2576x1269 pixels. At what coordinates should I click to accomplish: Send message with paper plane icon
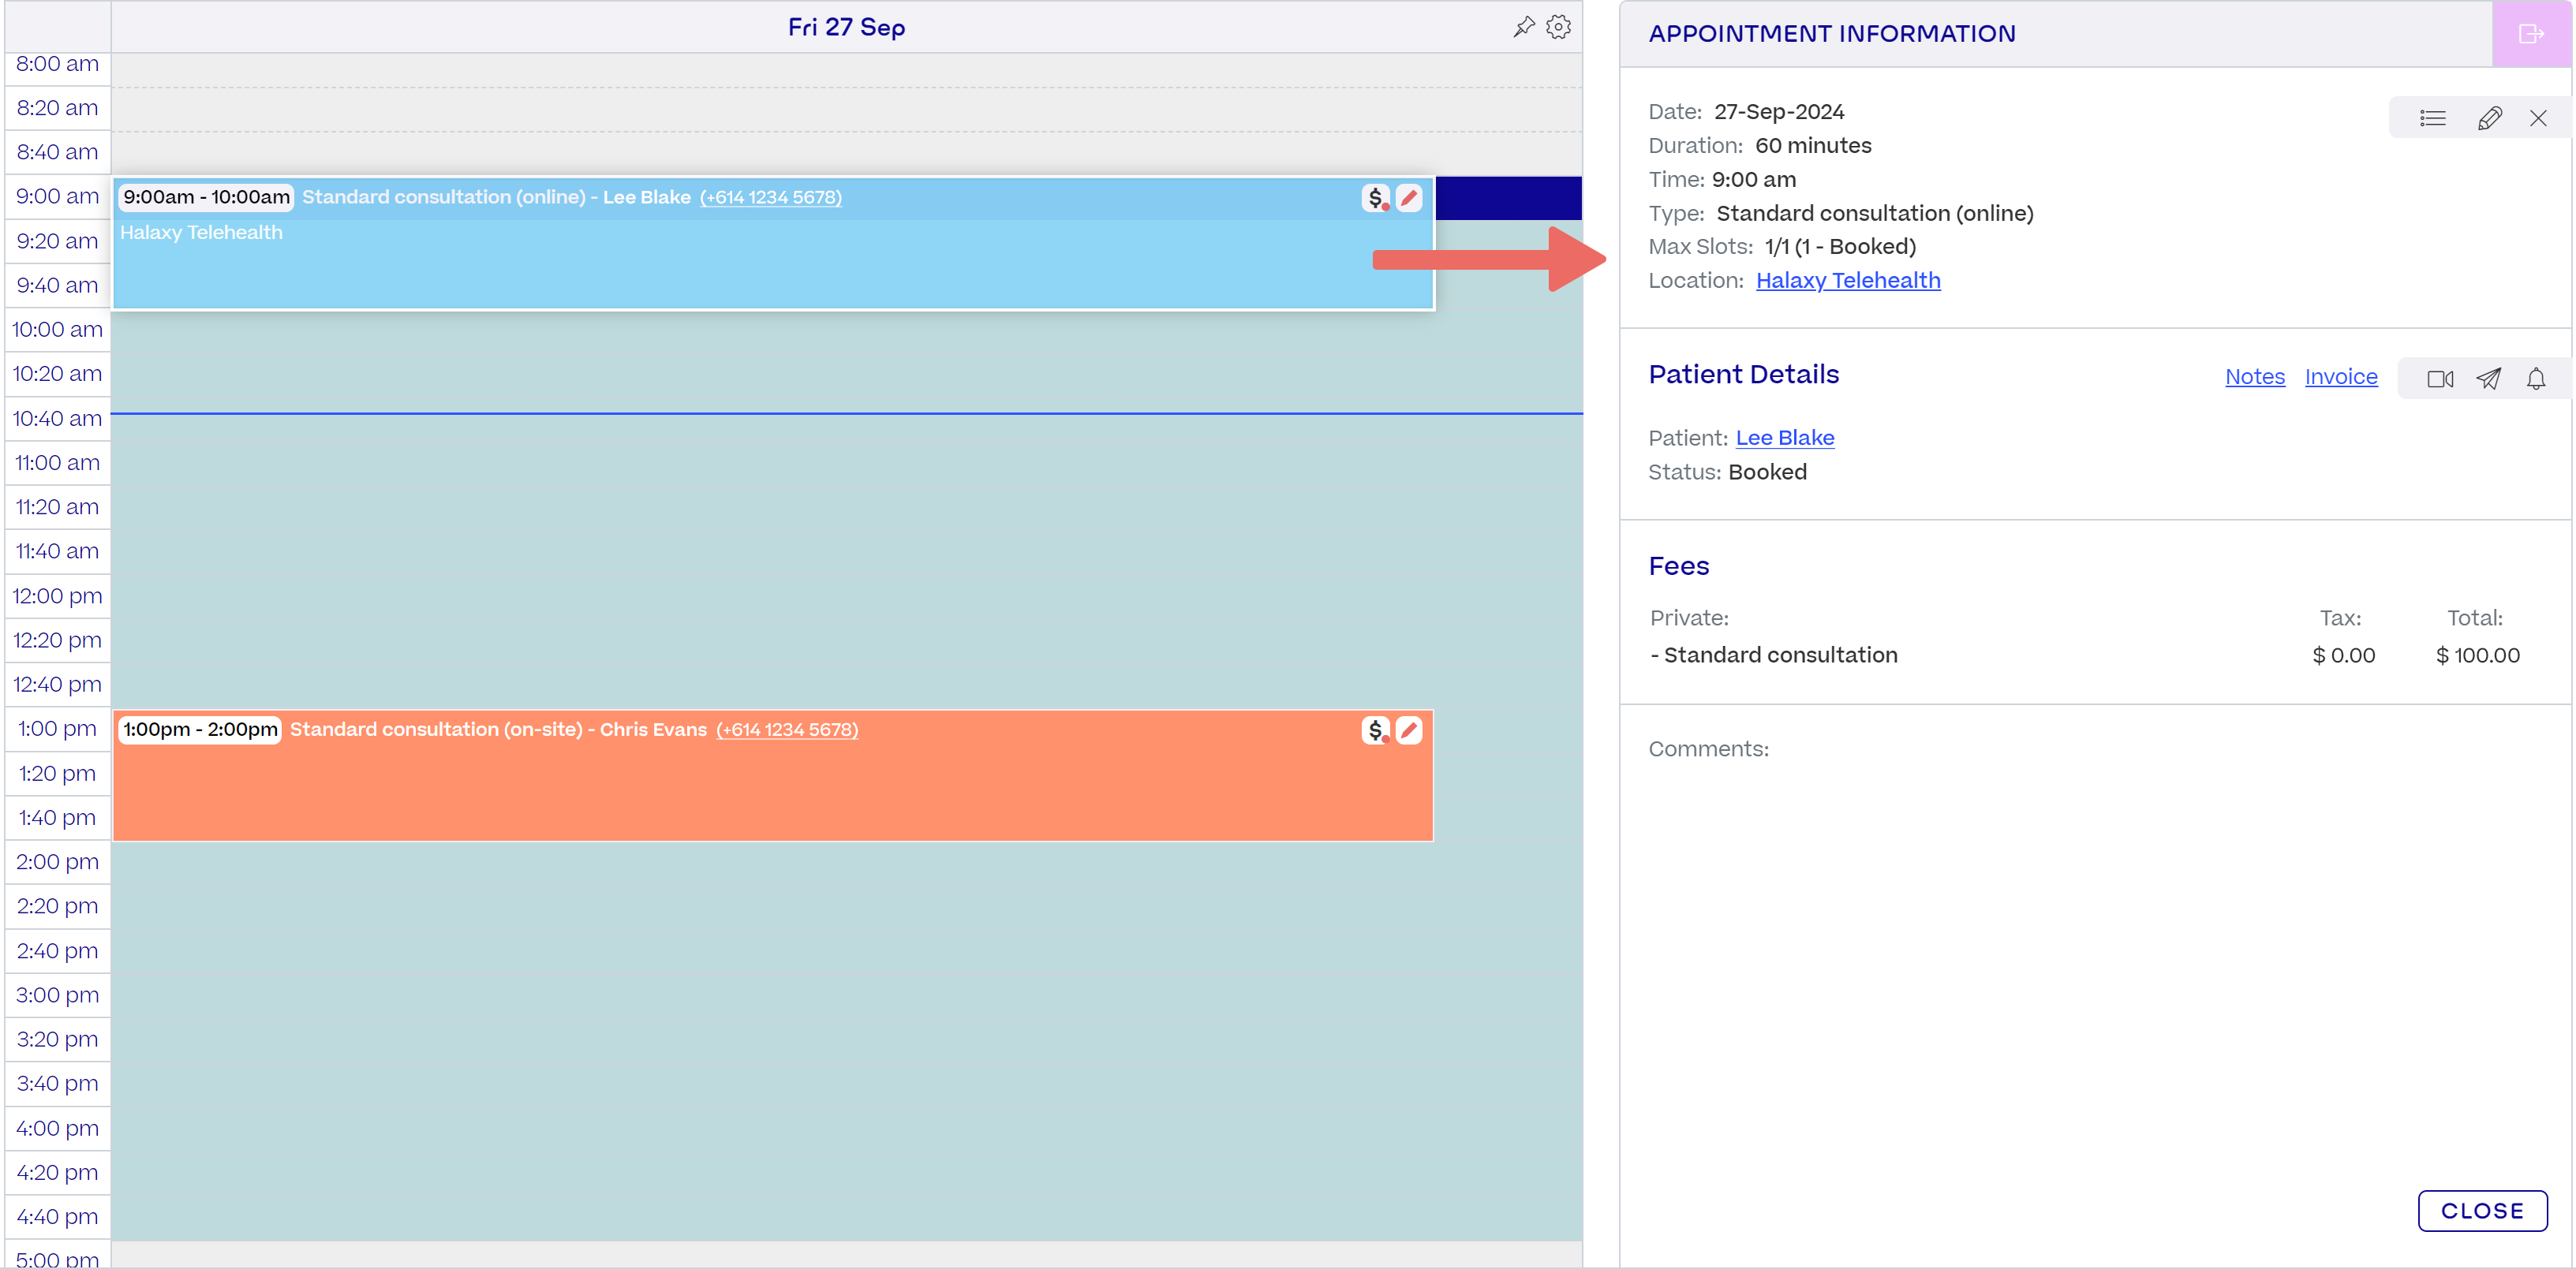(2488, 379)
